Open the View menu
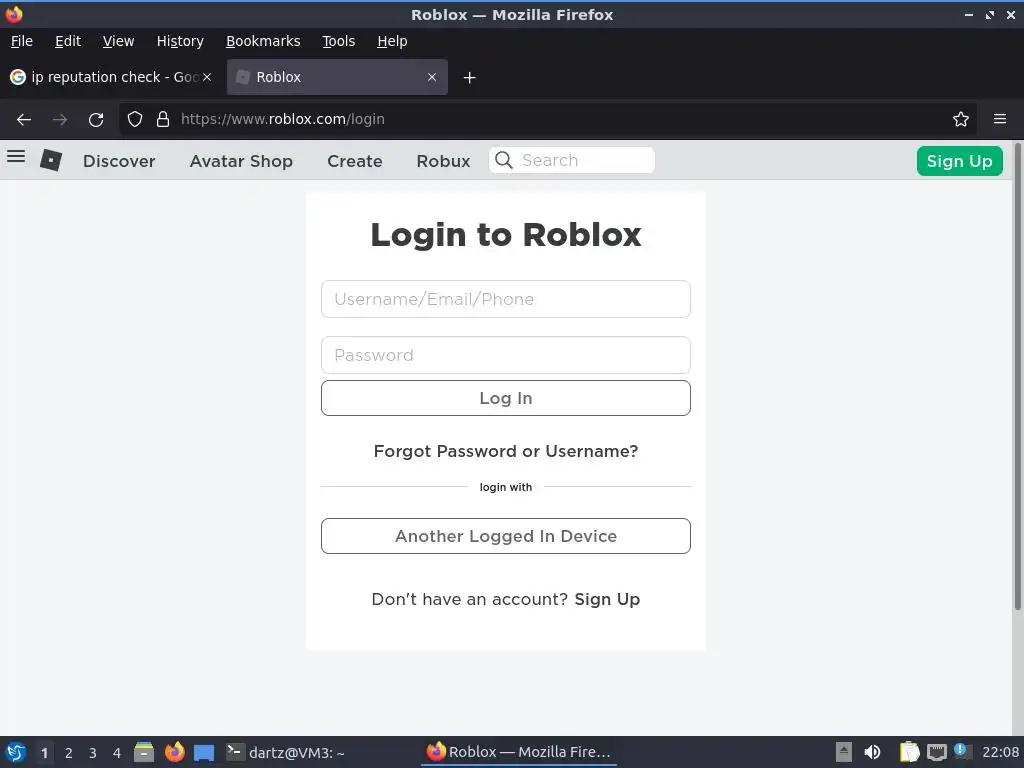Screen dimensions: 1024x768 (118, 41)
